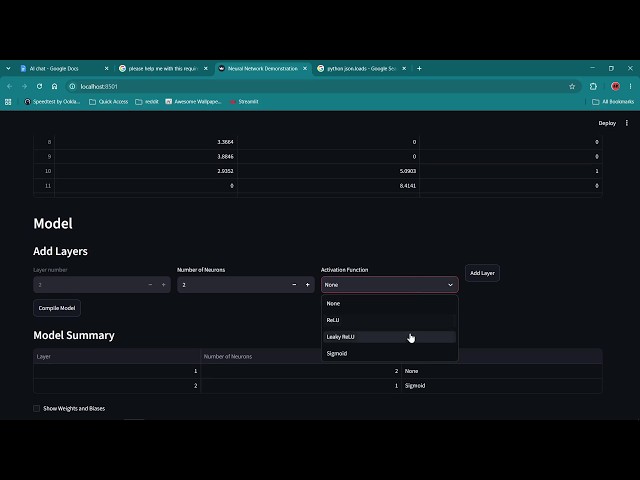640x480 pixels.
Task: Bookmark this page with the star icon
Action: pyautogui.click(x=572, y=87)
